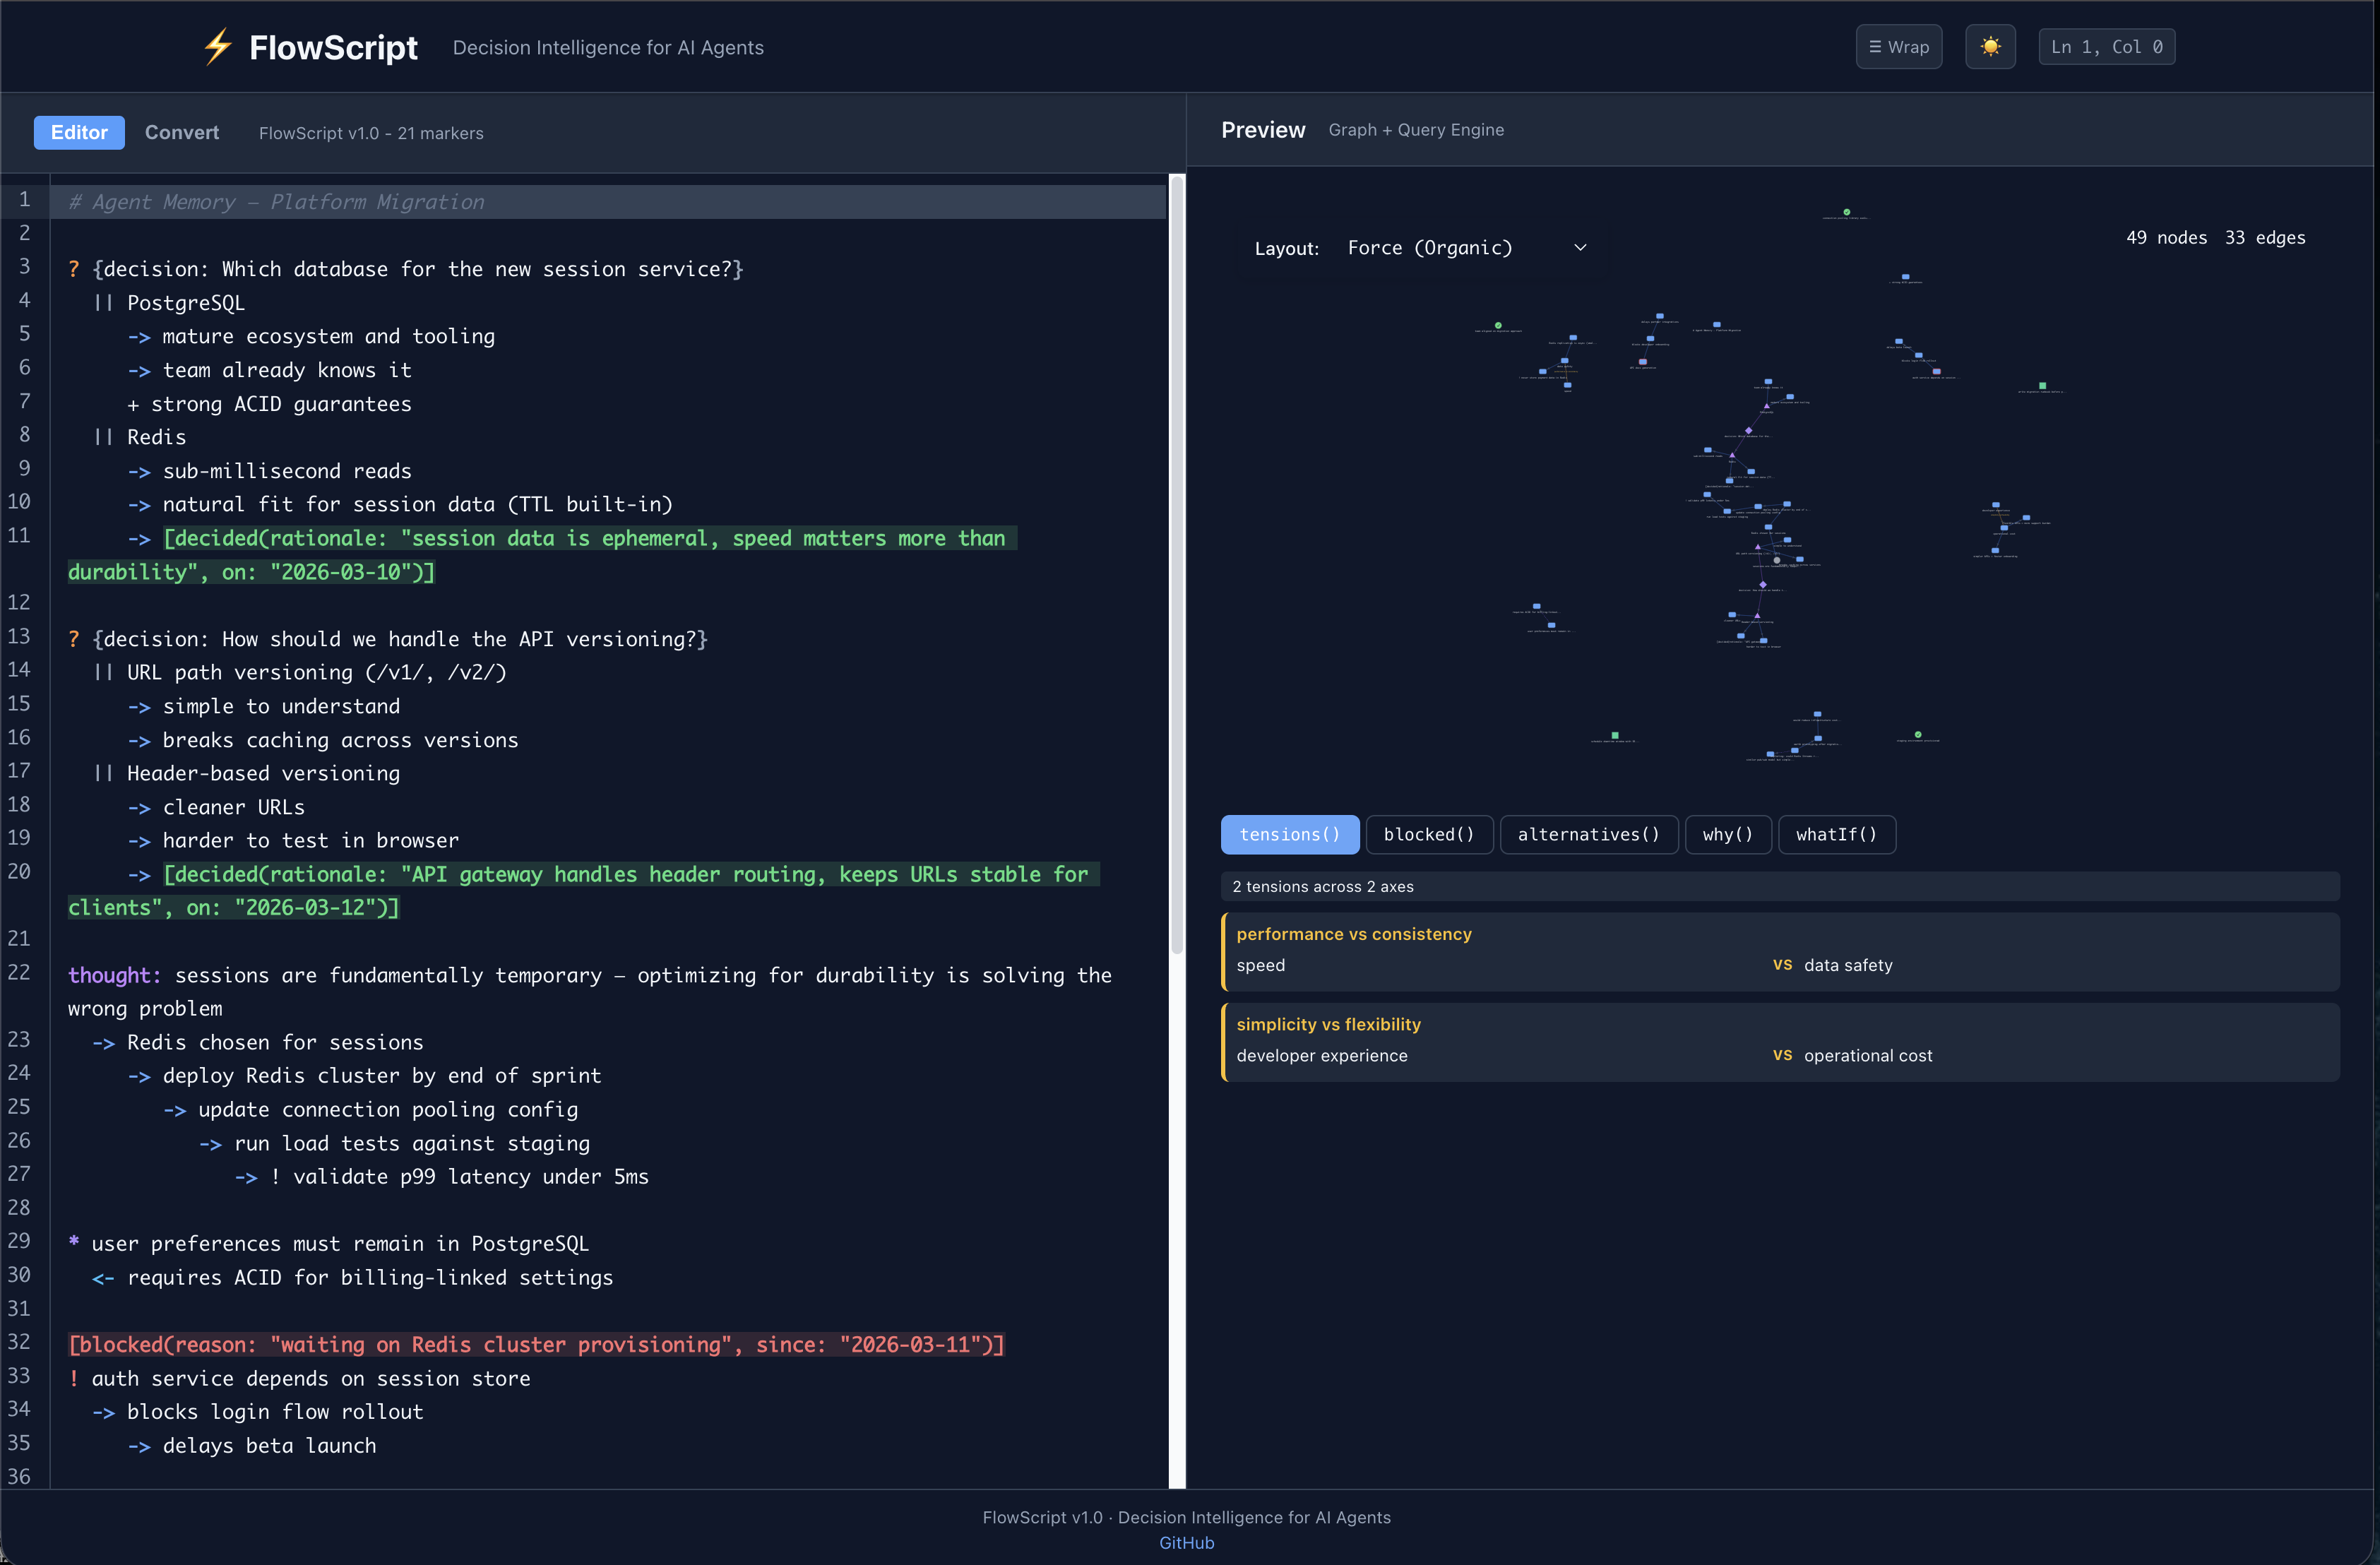Click the 49 nodes 33 edges counter

(2215, 237)
